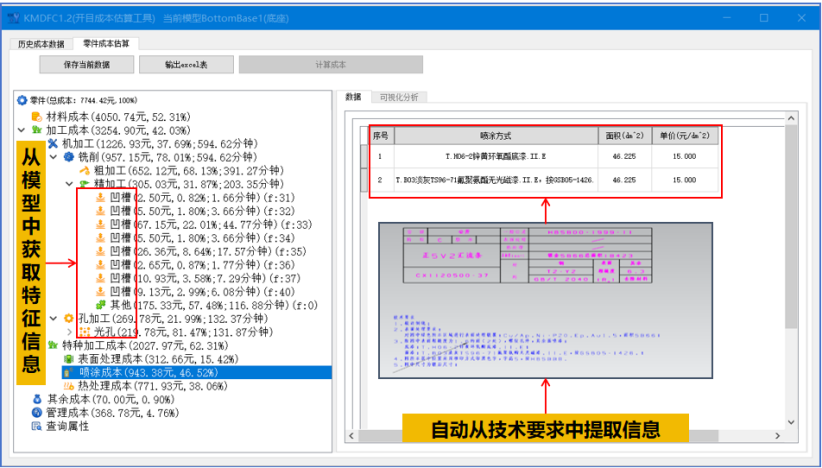
Task: Click the 喷涂方式 column header
Action: (x=494, y=135)
